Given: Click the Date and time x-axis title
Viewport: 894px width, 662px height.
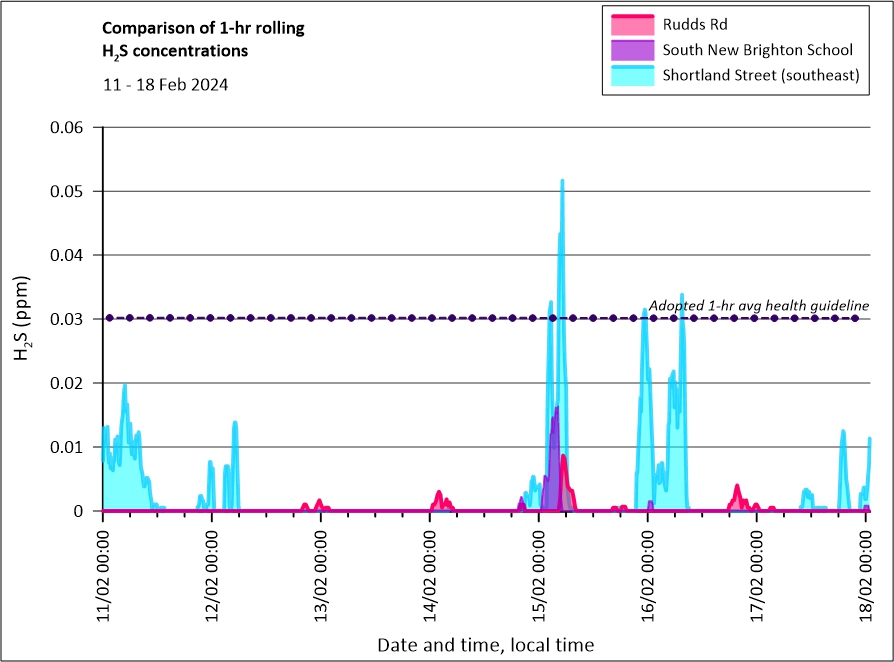Looking at the screenshot, I should tap(485, 645).
